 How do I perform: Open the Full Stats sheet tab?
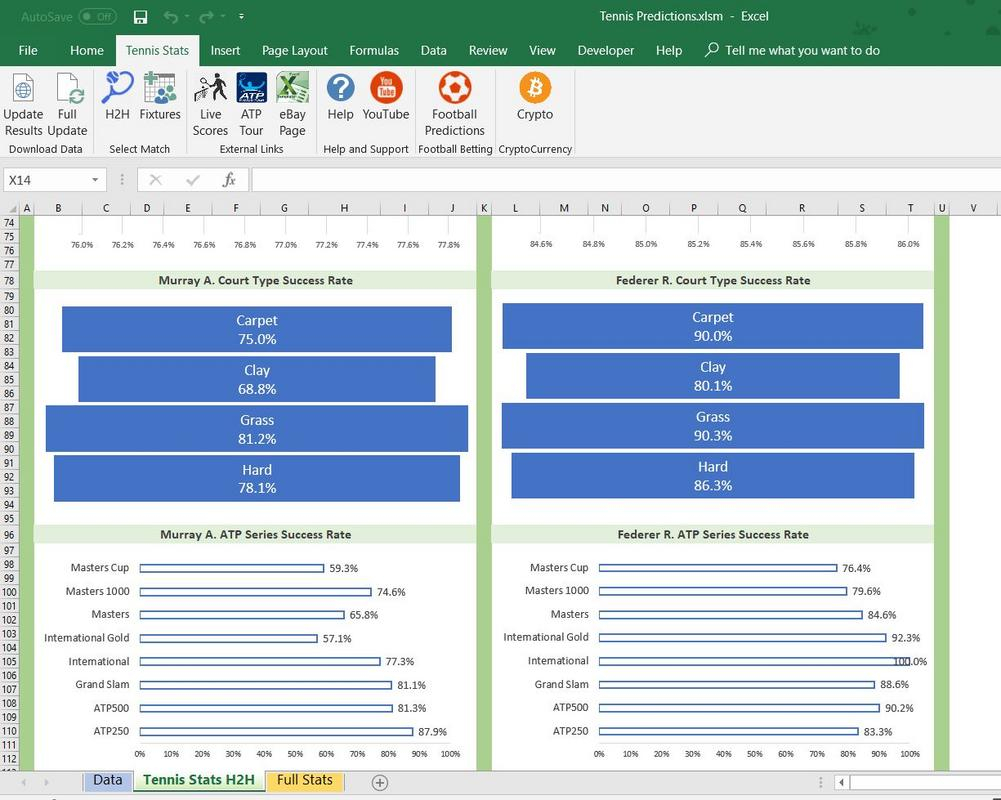coord(304,780)
